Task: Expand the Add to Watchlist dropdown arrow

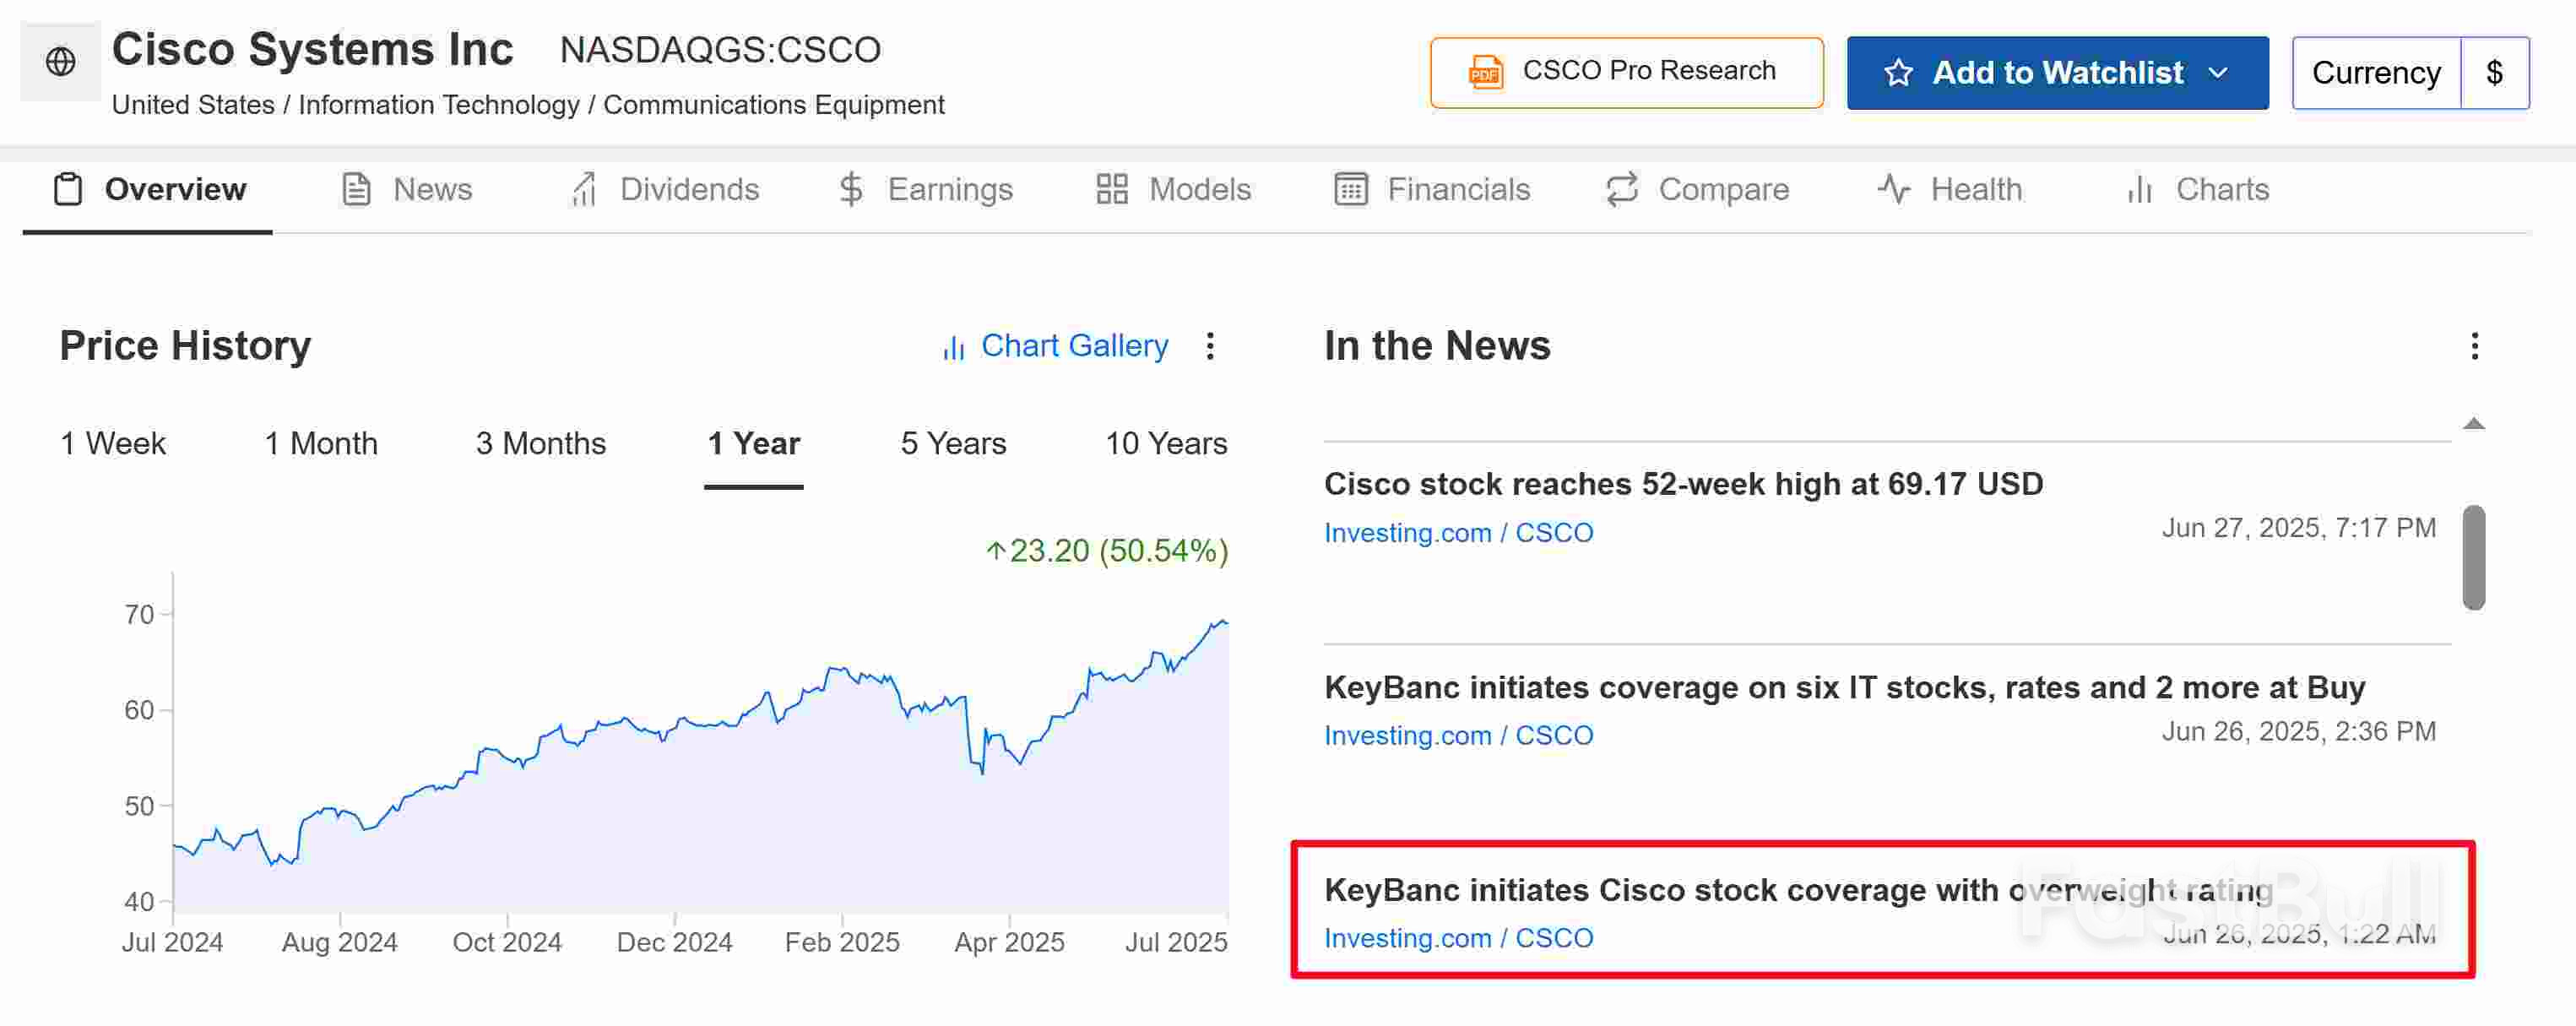Action: click(2218, 73)
